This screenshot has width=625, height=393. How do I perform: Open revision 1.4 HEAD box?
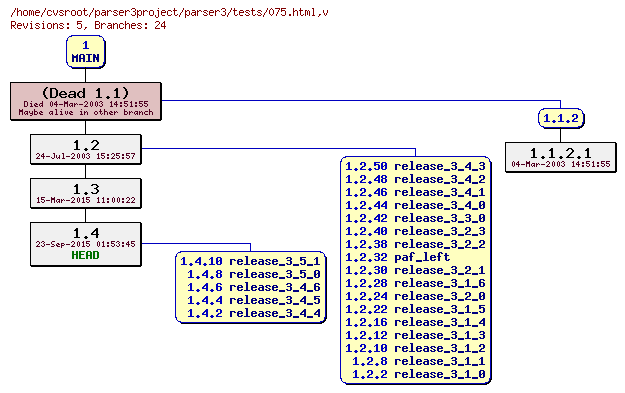(x=86, y=244)
